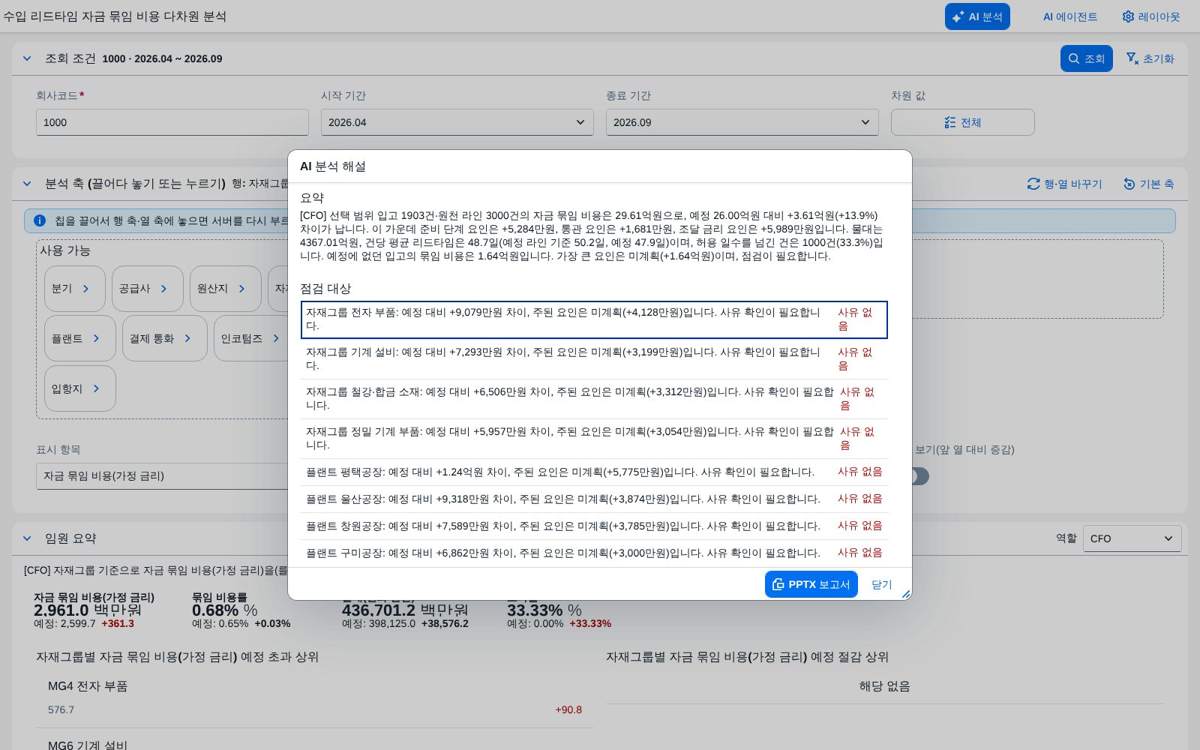Image resolution: width=1200 pixels, height=750 pixels.
Task: Click the 33.33% KPI value
Action: [545, 610]
